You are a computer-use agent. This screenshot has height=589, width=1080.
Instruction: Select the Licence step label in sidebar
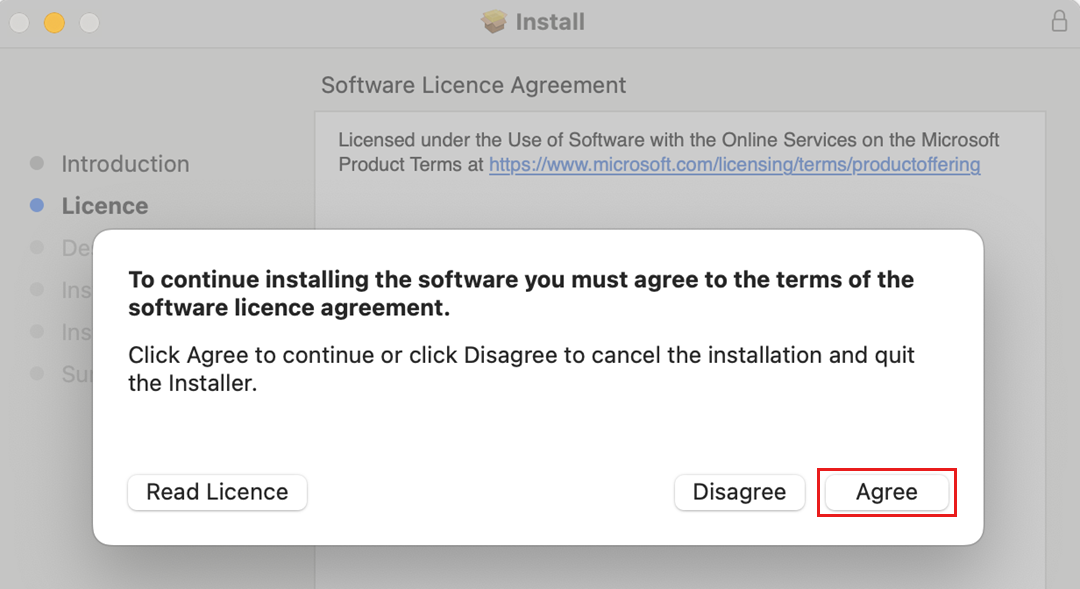pyautogui.click(x=104, y=205)
